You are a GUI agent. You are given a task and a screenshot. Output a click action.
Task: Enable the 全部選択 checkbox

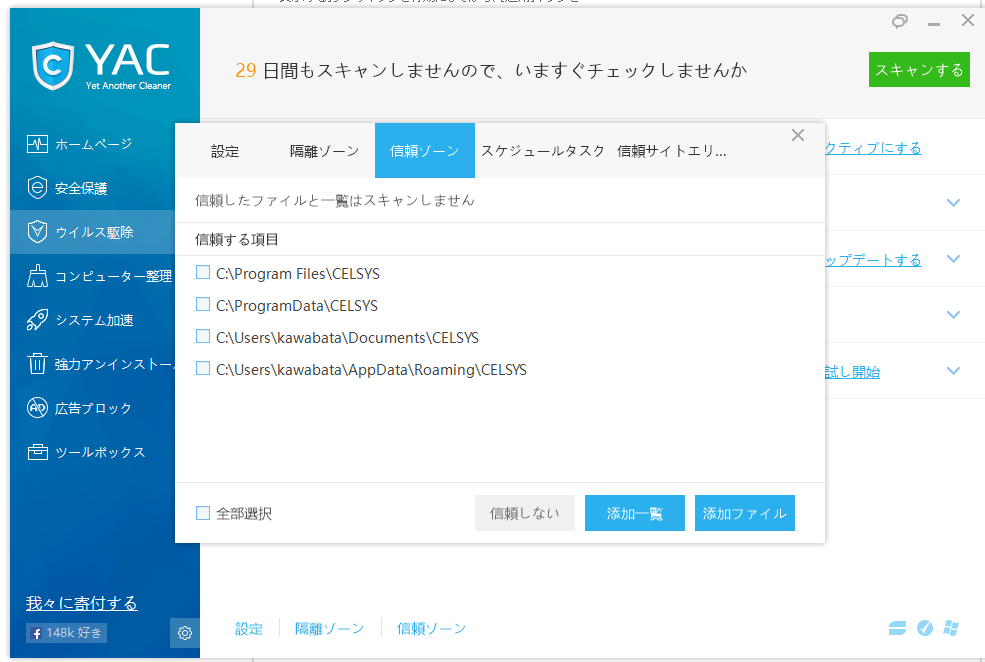tap(203, 513)
